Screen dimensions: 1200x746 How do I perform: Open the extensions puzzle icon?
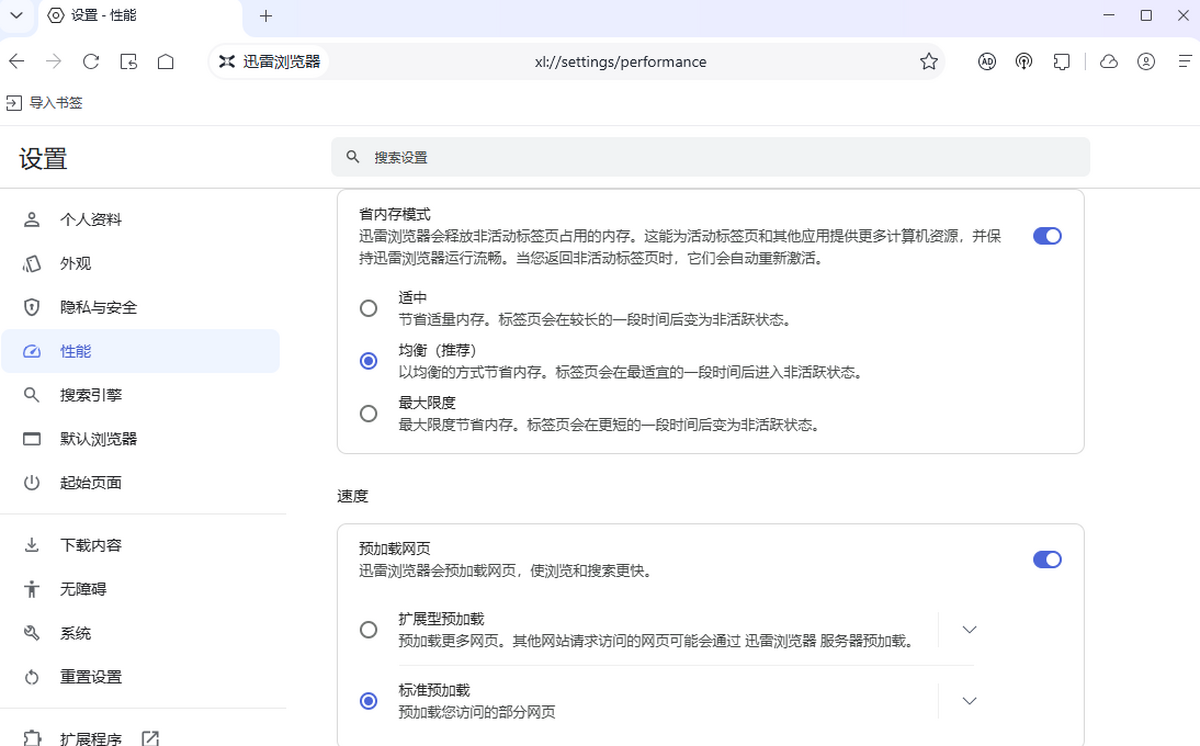click(x=1062, y=62)
